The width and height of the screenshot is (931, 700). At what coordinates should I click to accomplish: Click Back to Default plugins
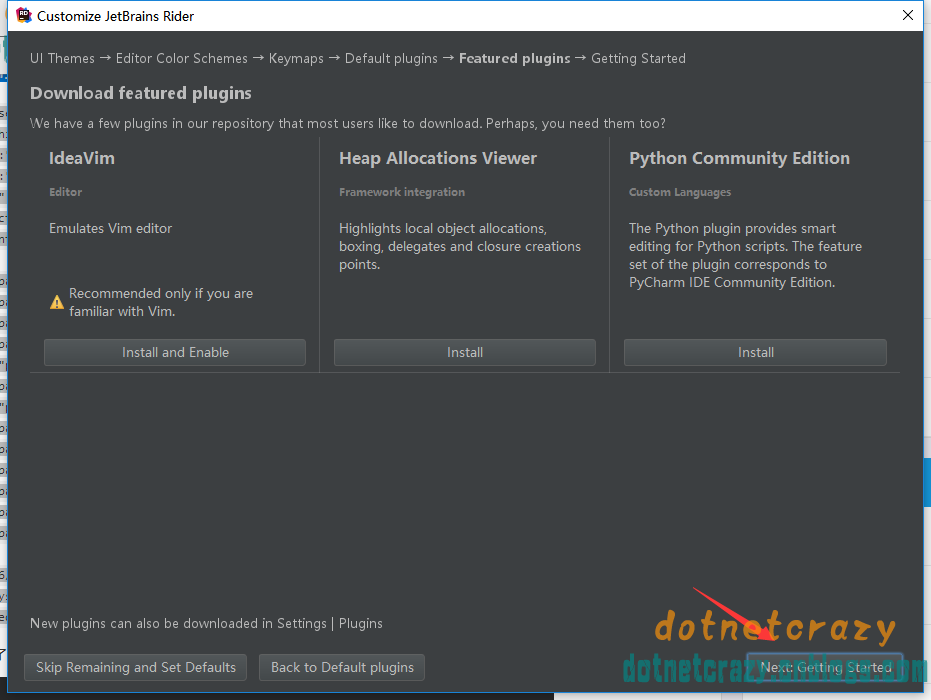[341, 667]
